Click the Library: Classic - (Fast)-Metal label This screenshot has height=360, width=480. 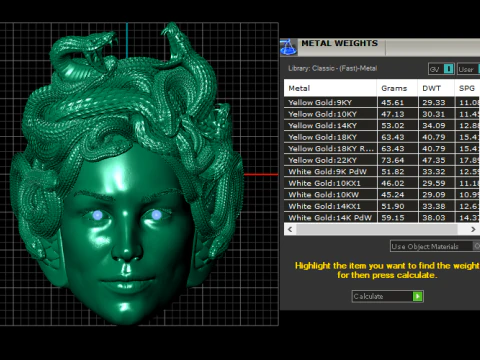332,68
